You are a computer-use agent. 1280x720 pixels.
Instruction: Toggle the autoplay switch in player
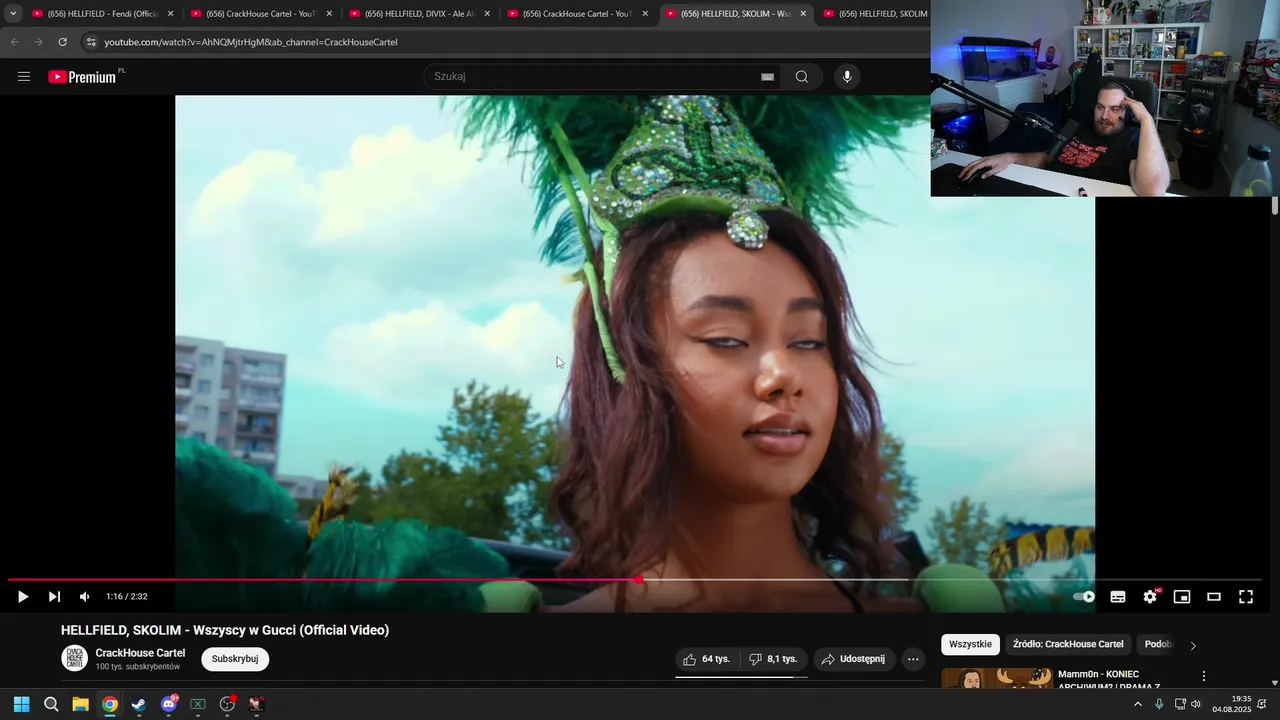click(1084, 597)
